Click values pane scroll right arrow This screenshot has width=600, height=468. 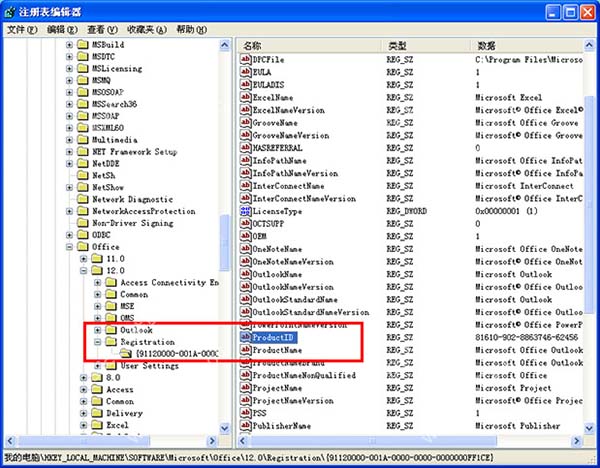[x=577, y=441]
